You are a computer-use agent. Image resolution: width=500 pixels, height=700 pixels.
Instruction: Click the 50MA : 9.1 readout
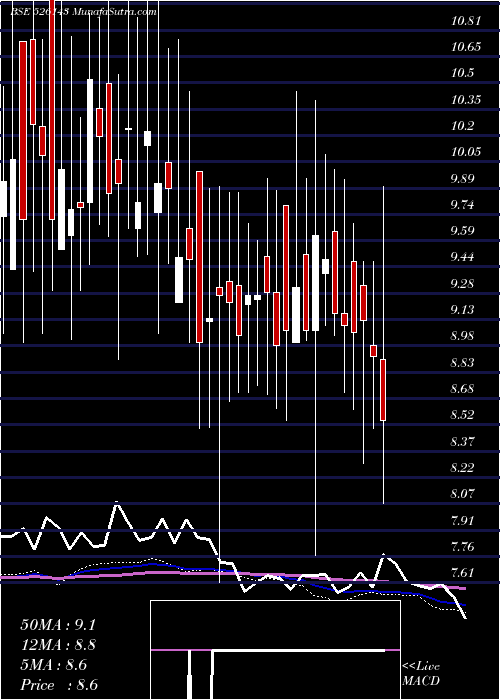tap(58, 625)
